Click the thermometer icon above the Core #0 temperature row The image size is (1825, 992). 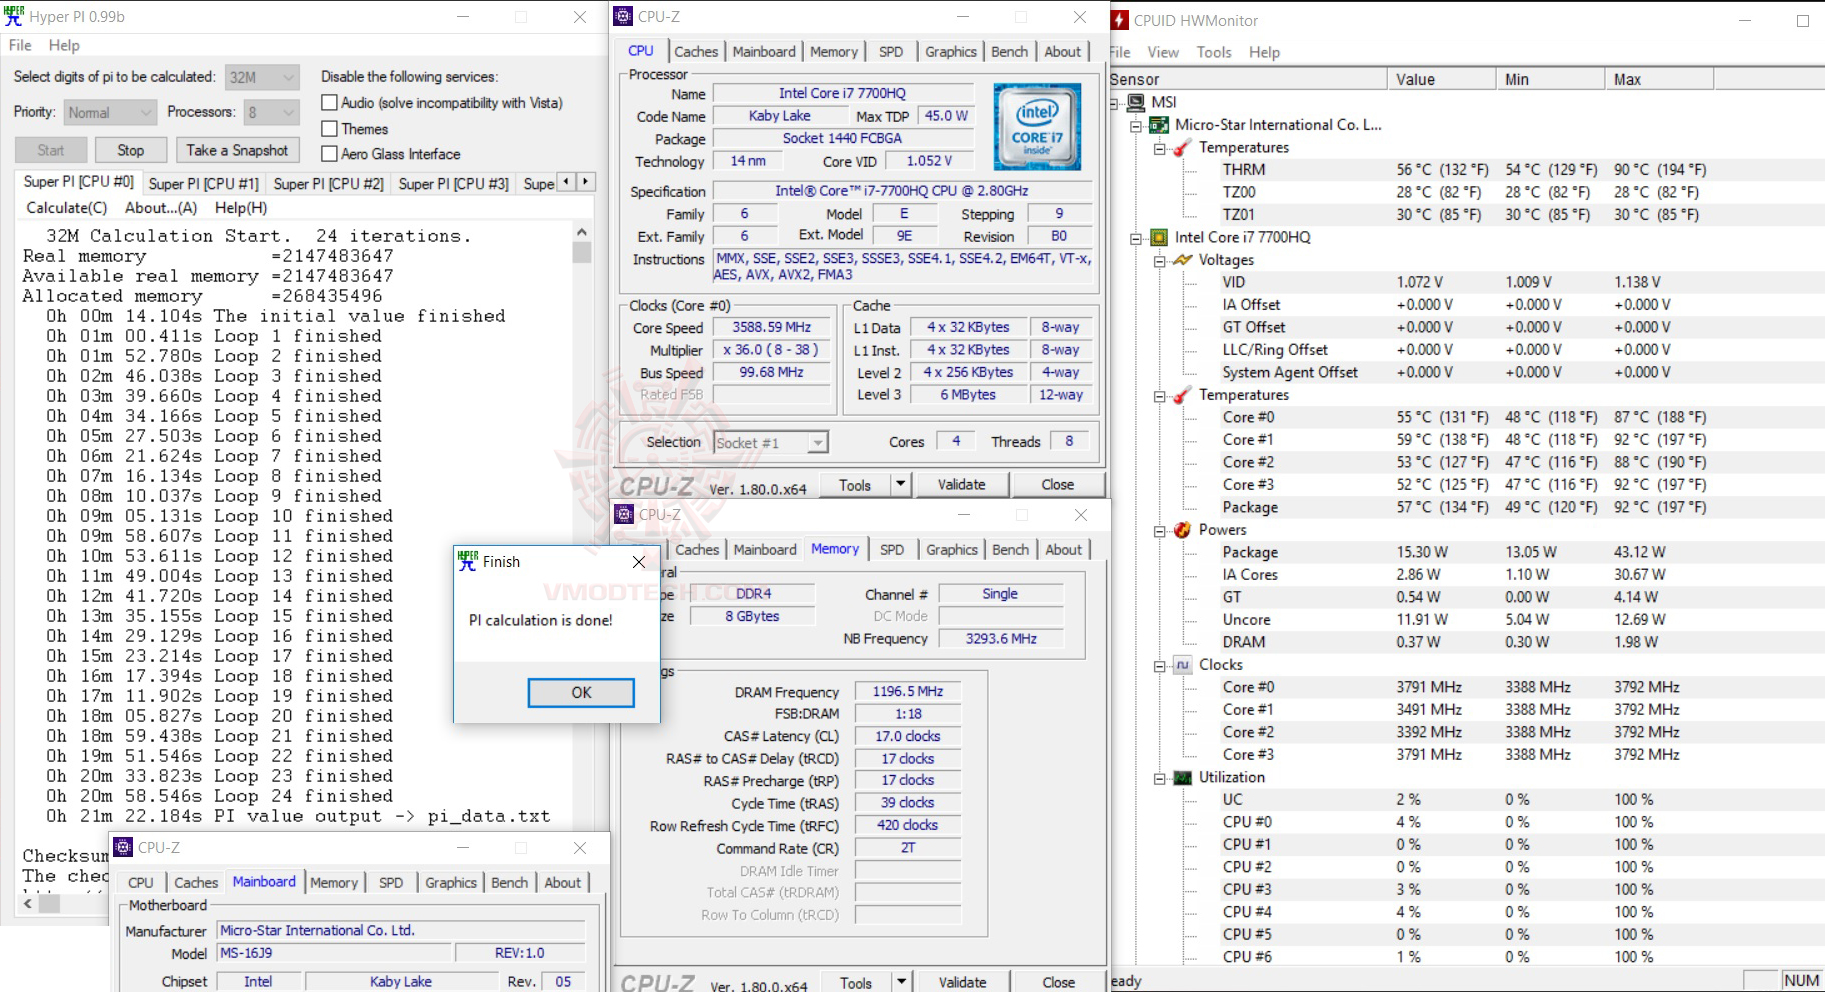coord(1182,395)
